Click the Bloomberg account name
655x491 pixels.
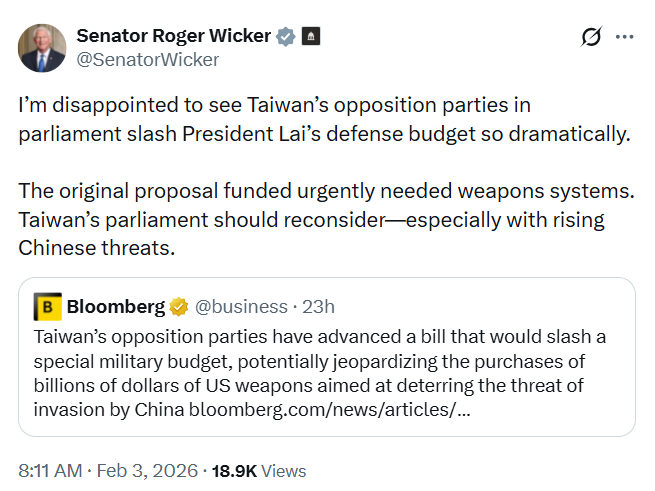[116, 305]
